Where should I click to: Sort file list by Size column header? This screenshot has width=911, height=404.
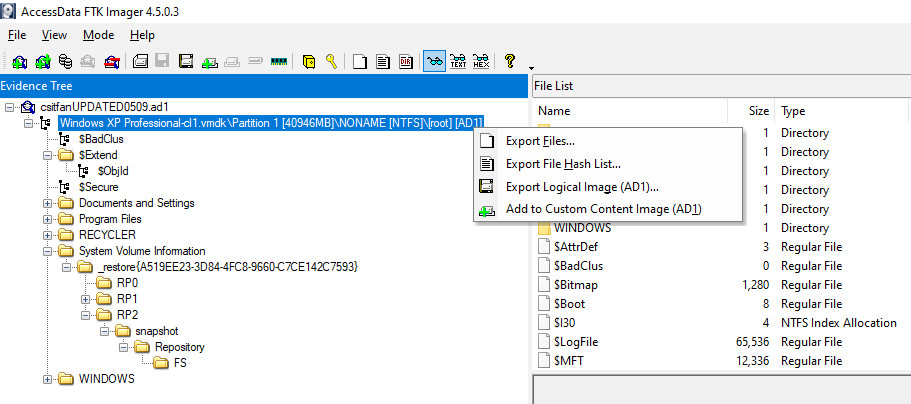pos(760,111)
